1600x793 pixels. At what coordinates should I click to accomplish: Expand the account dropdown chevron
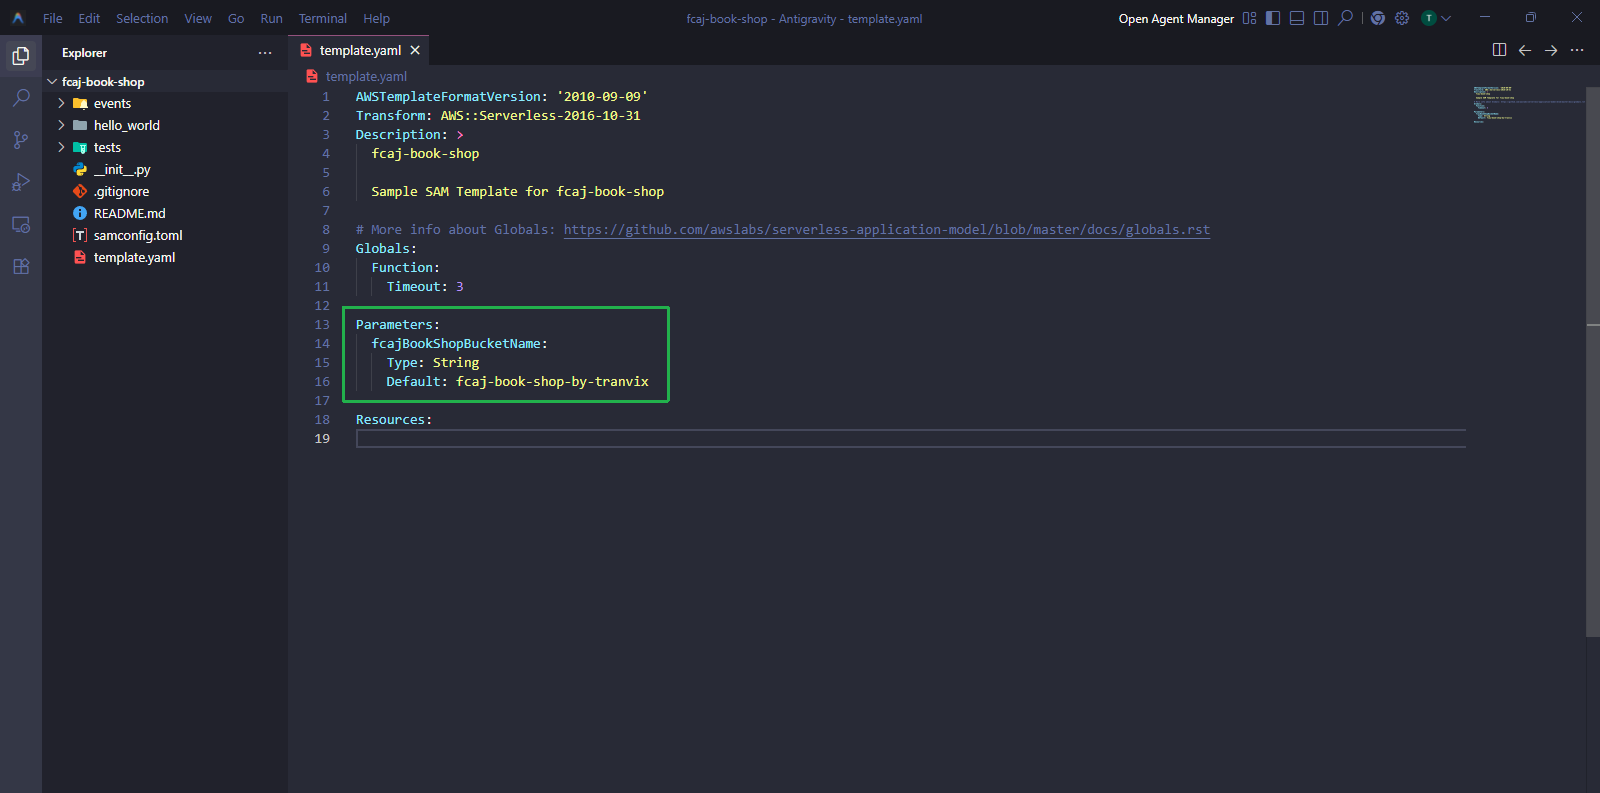[x=1446, y=18]
